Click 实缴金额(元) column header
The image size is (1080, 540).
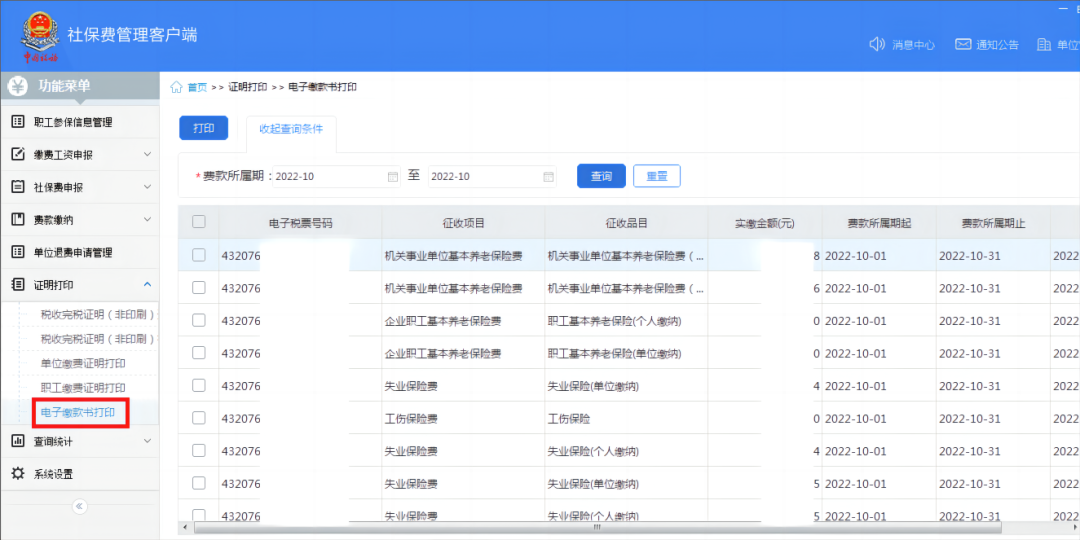coord(765,222)
